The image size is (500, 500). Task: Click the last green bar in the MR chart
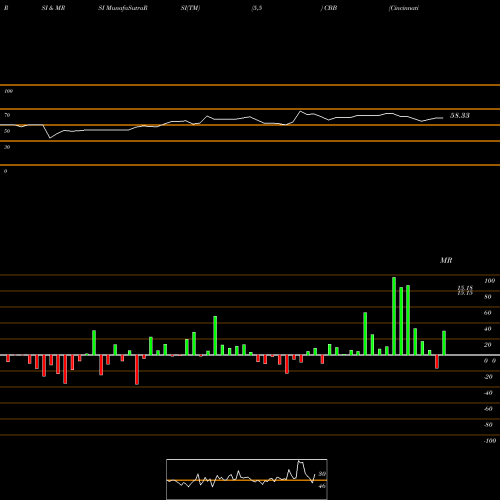pos(444,343)
